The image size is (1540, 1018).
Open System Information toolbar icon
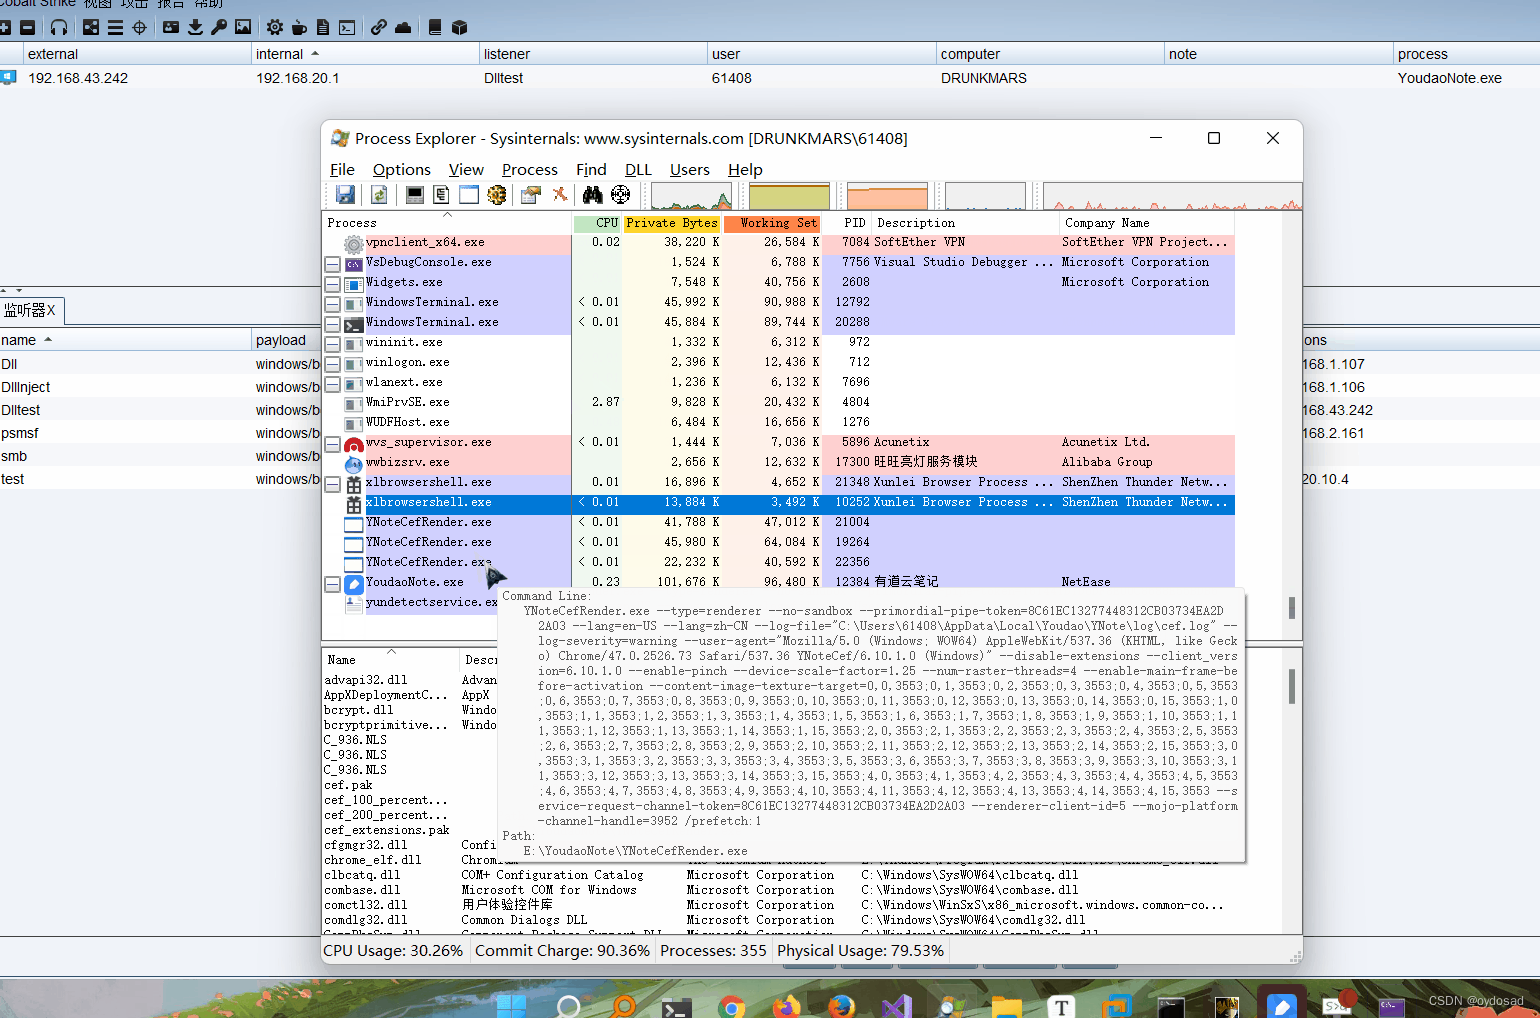click(414, 195)
